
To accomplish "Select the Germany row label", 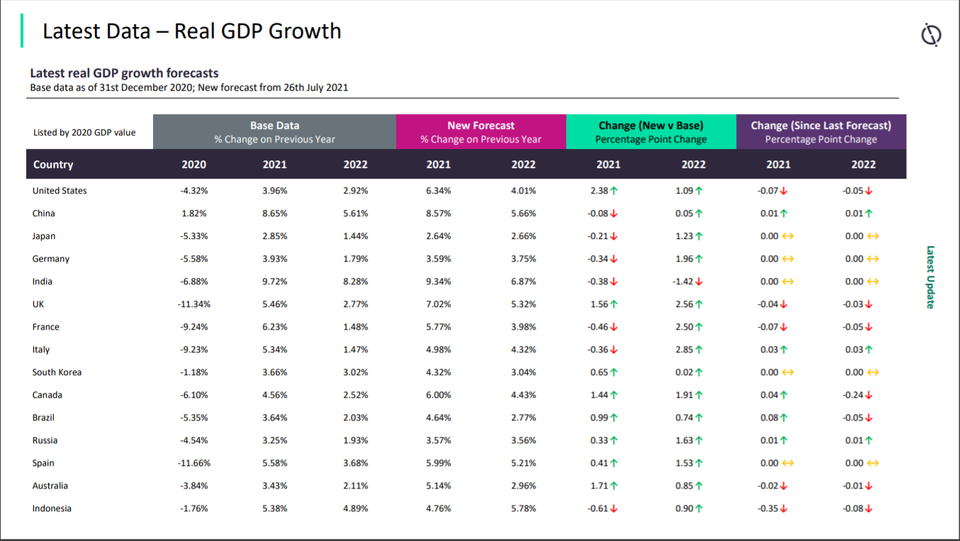I will (x=51, y=259).
